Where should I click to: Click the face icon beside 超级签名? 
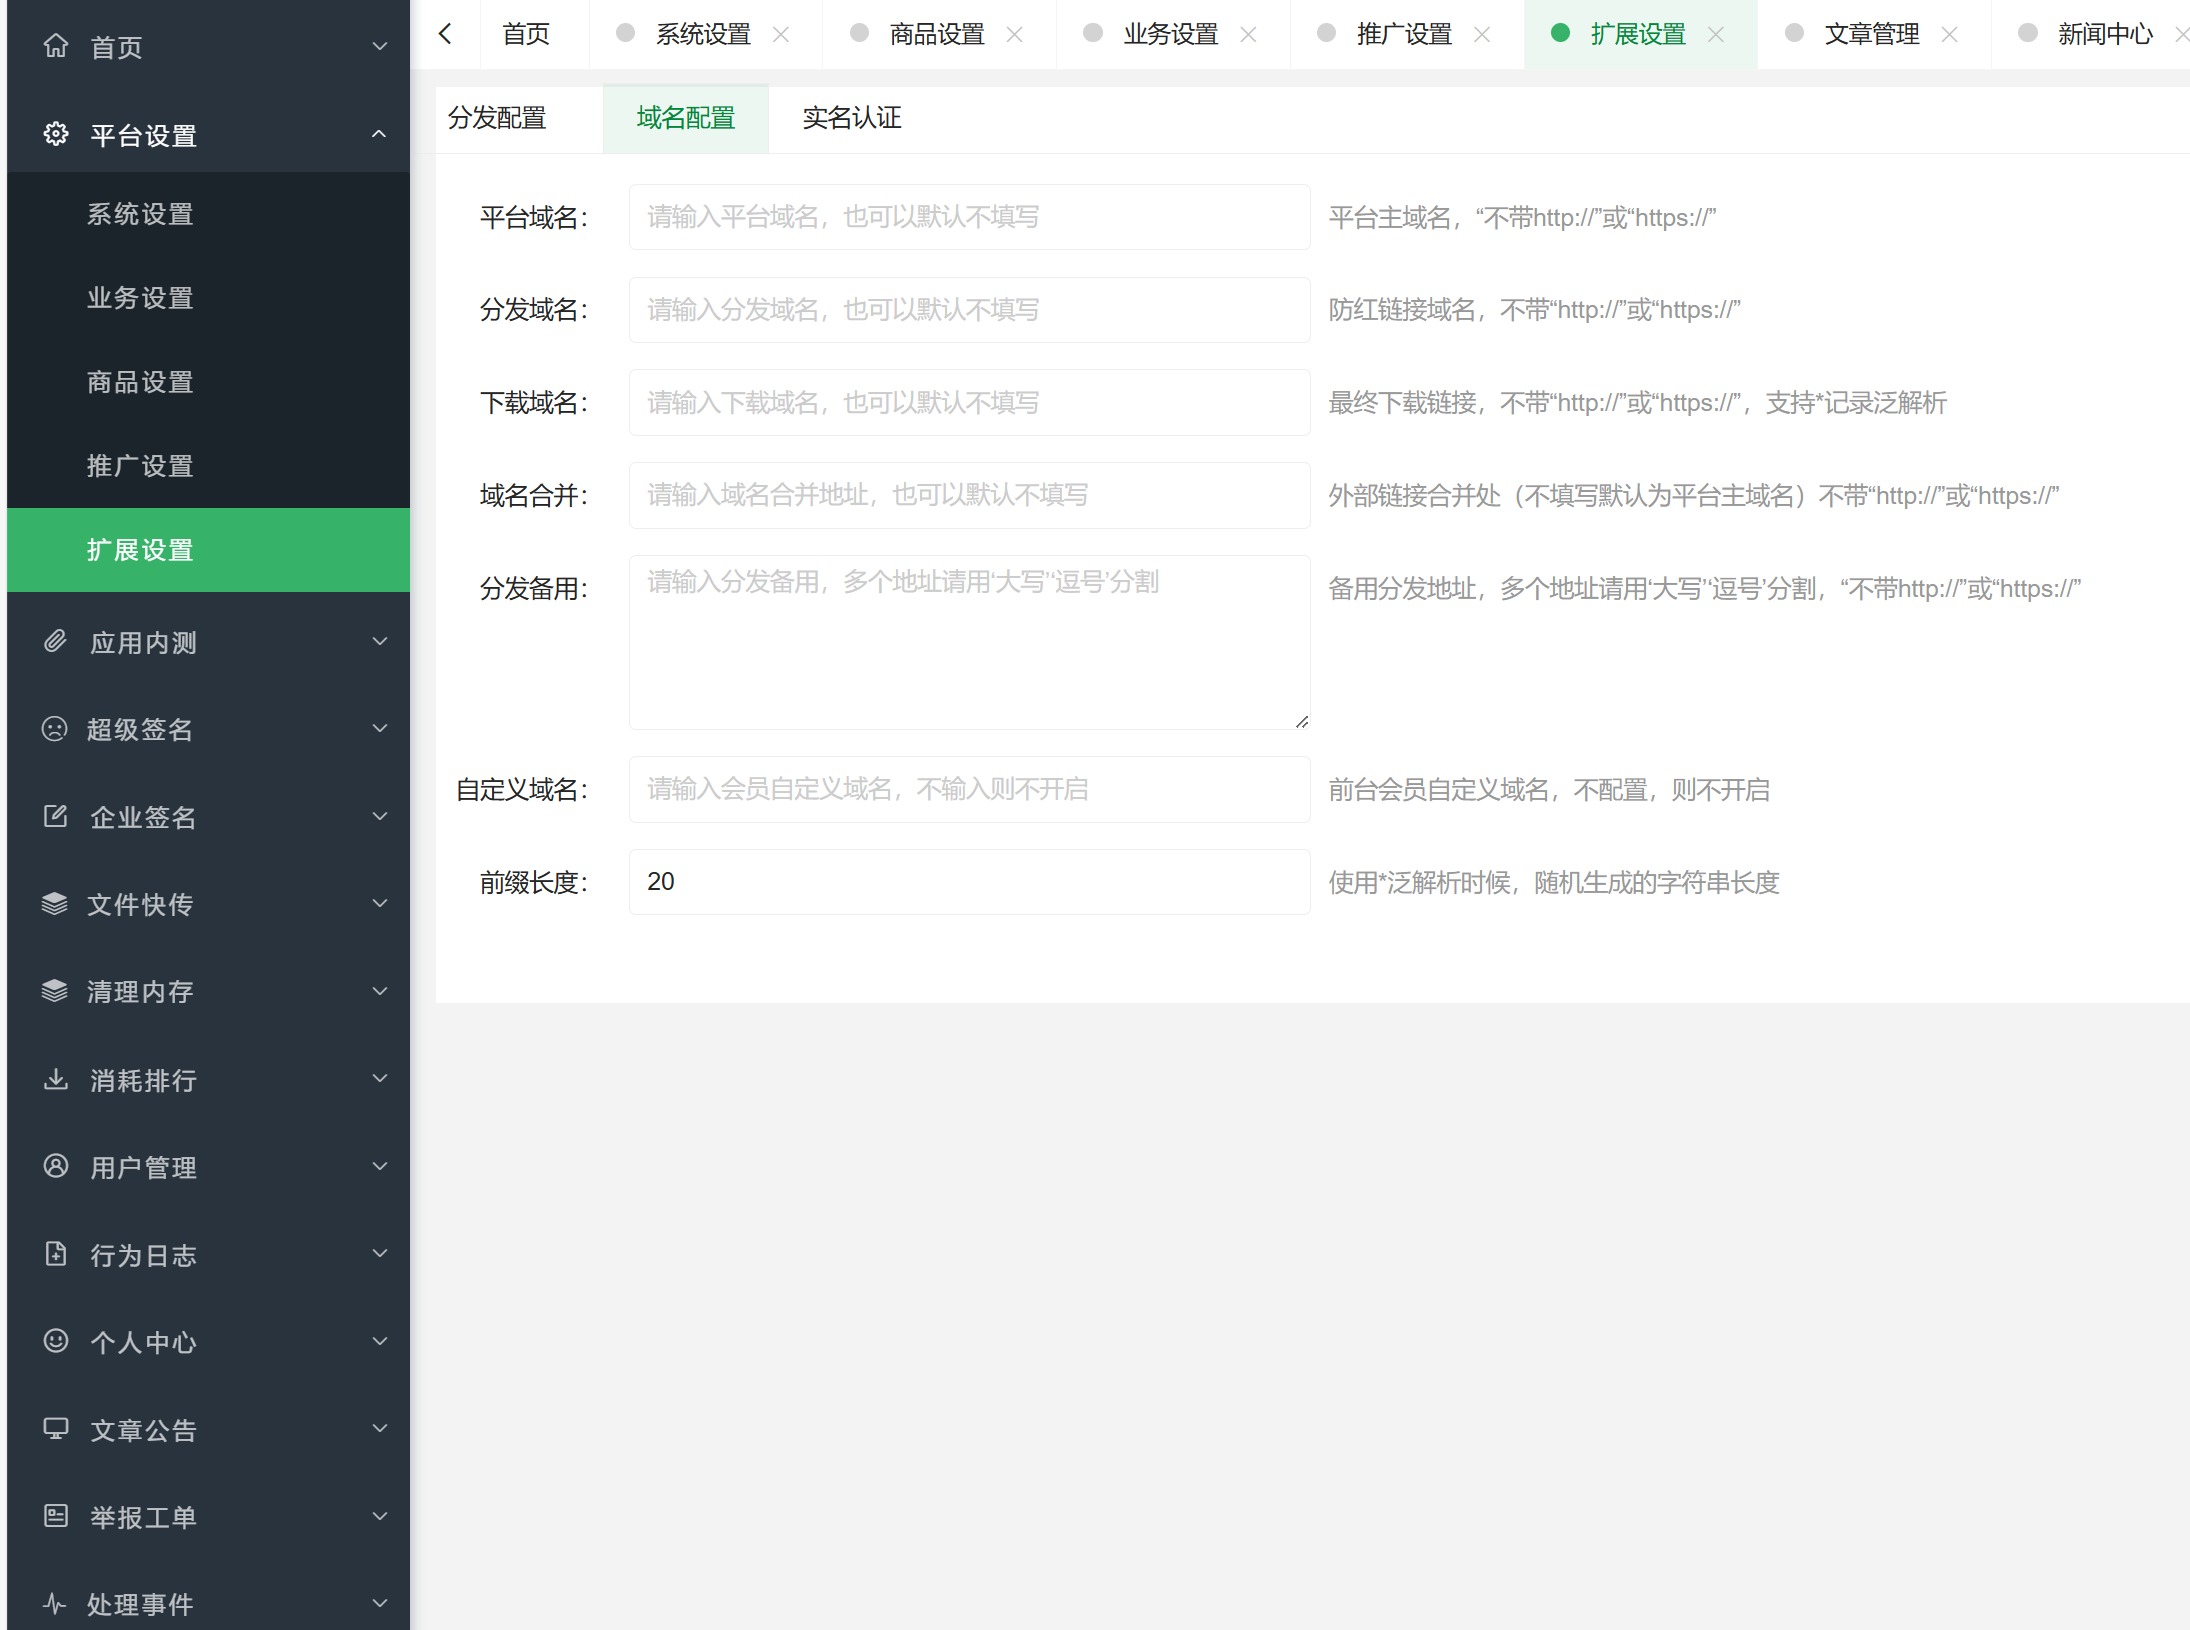coord(55,729)
